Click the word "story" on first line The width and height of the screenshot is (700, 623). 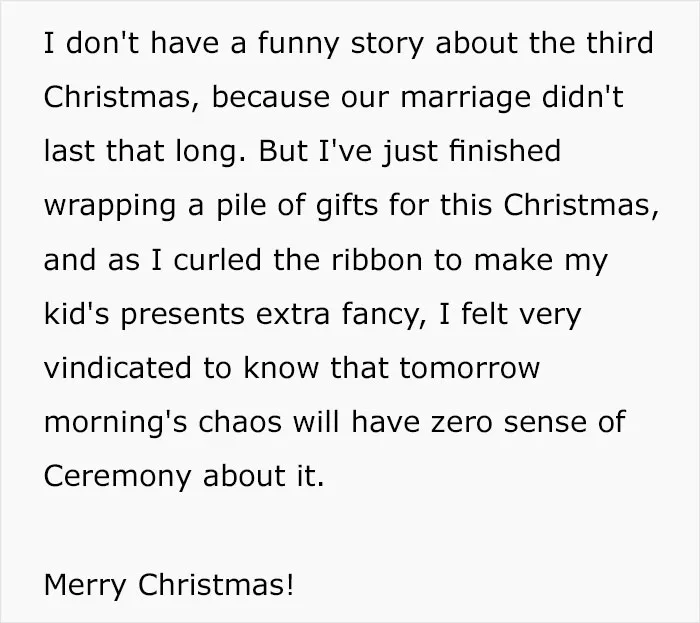pos(387,44)
